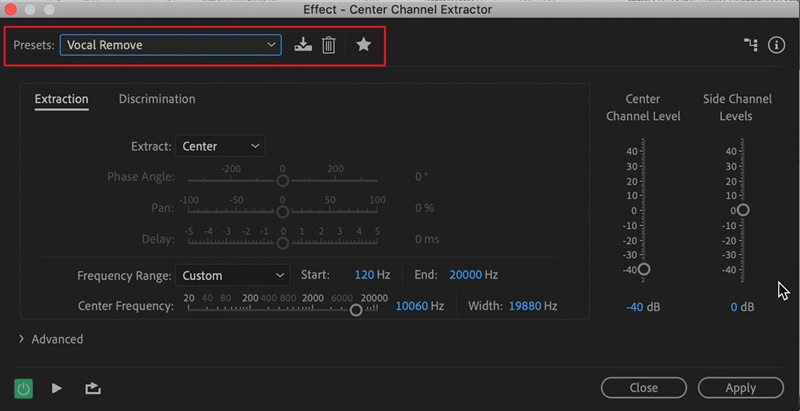This screenshot has height=411, width=800.
Task: Click the Close button
Action: tap(643, 388)
